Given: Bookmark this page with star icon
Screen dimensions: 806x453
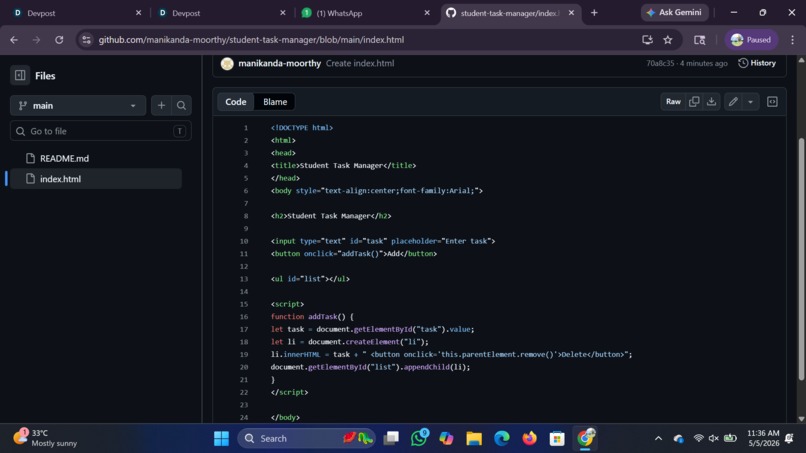Looking at the screenshot, I should point(668,40).
